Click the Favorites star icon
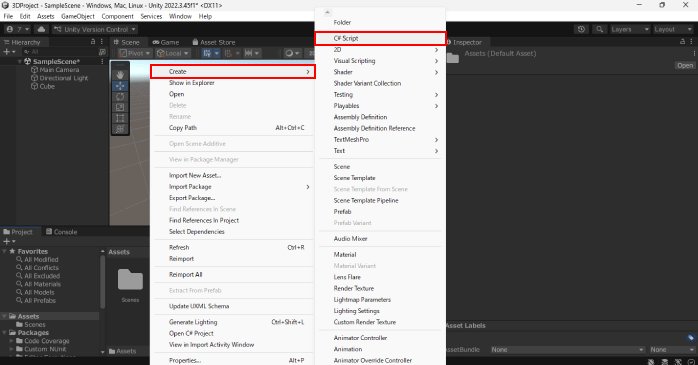 point(12,251)
